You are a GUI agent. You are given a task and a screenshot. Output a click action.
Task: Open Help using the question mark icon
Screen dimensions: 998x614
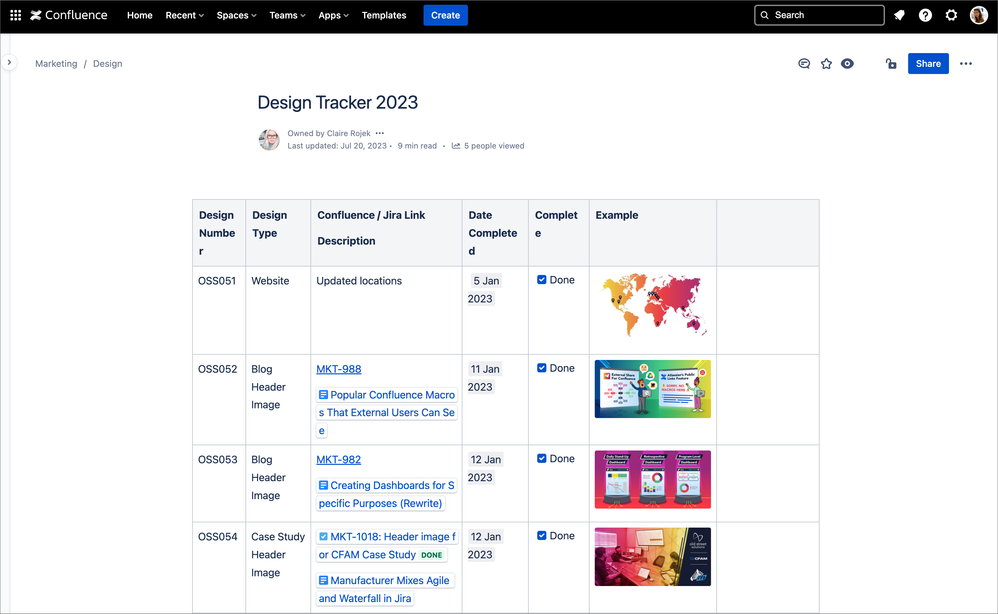click(x=925, y=15)
